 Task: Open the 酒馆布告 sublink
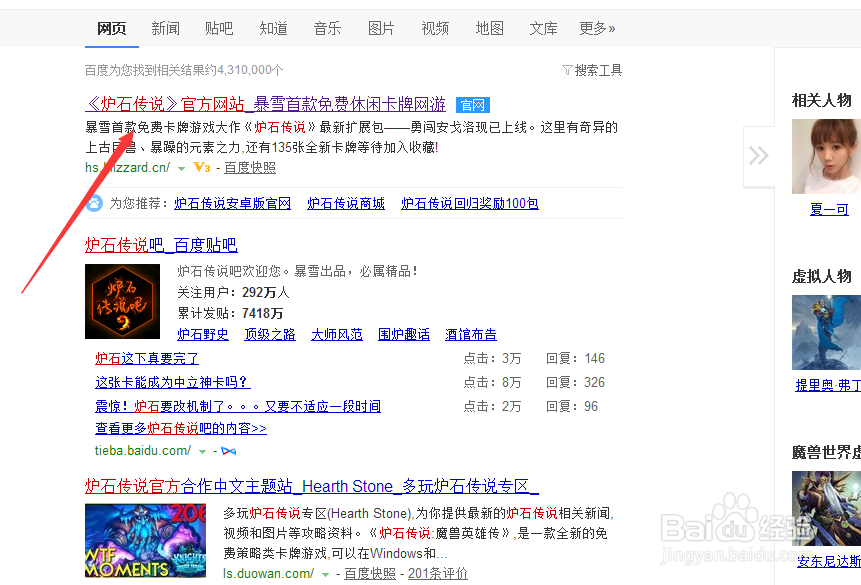[471, 334]
